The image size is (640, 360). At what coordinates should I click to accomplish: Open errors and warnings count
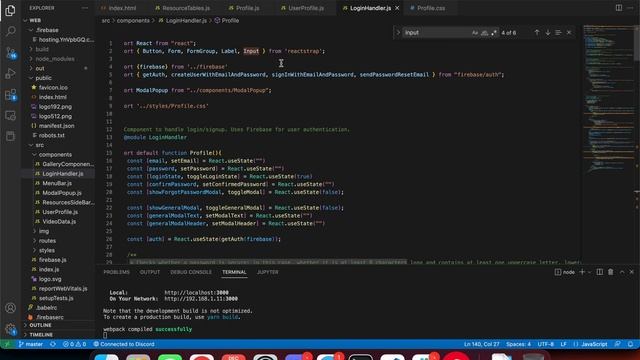(74, 344)
